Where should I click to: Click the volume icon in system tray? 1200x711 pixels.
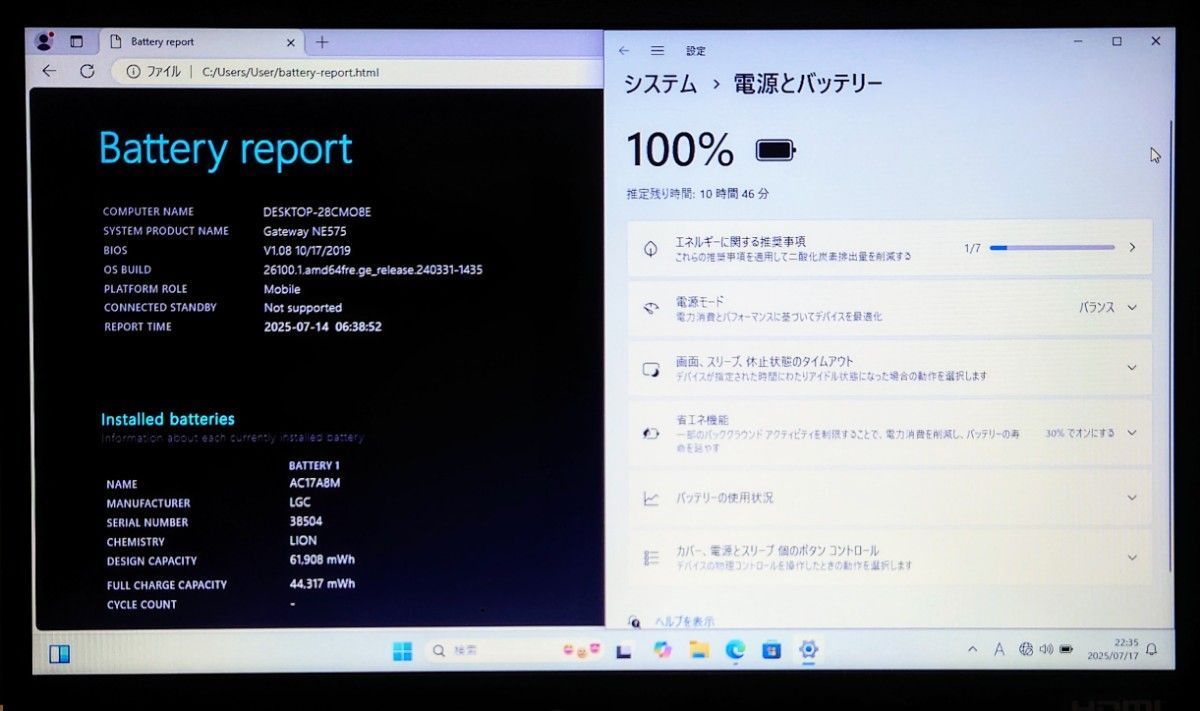1044,649
